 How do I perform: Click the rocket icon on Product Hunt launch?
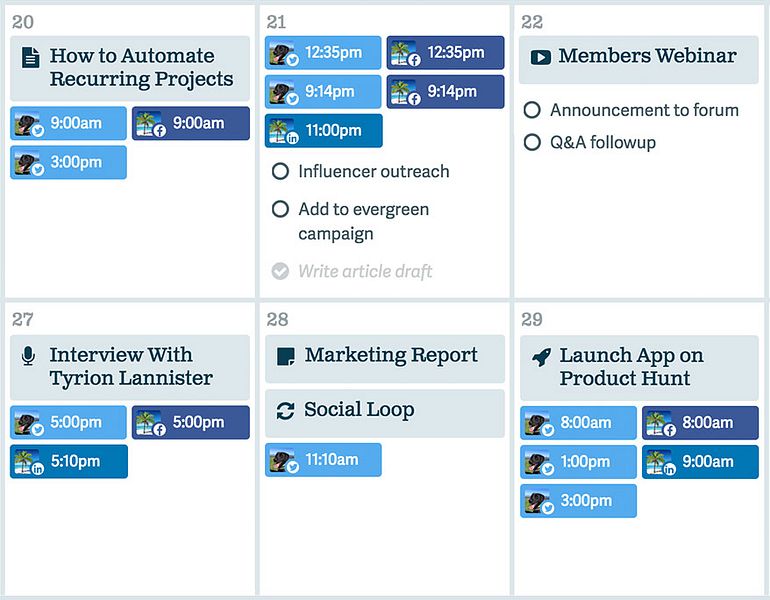click(542, 357)
